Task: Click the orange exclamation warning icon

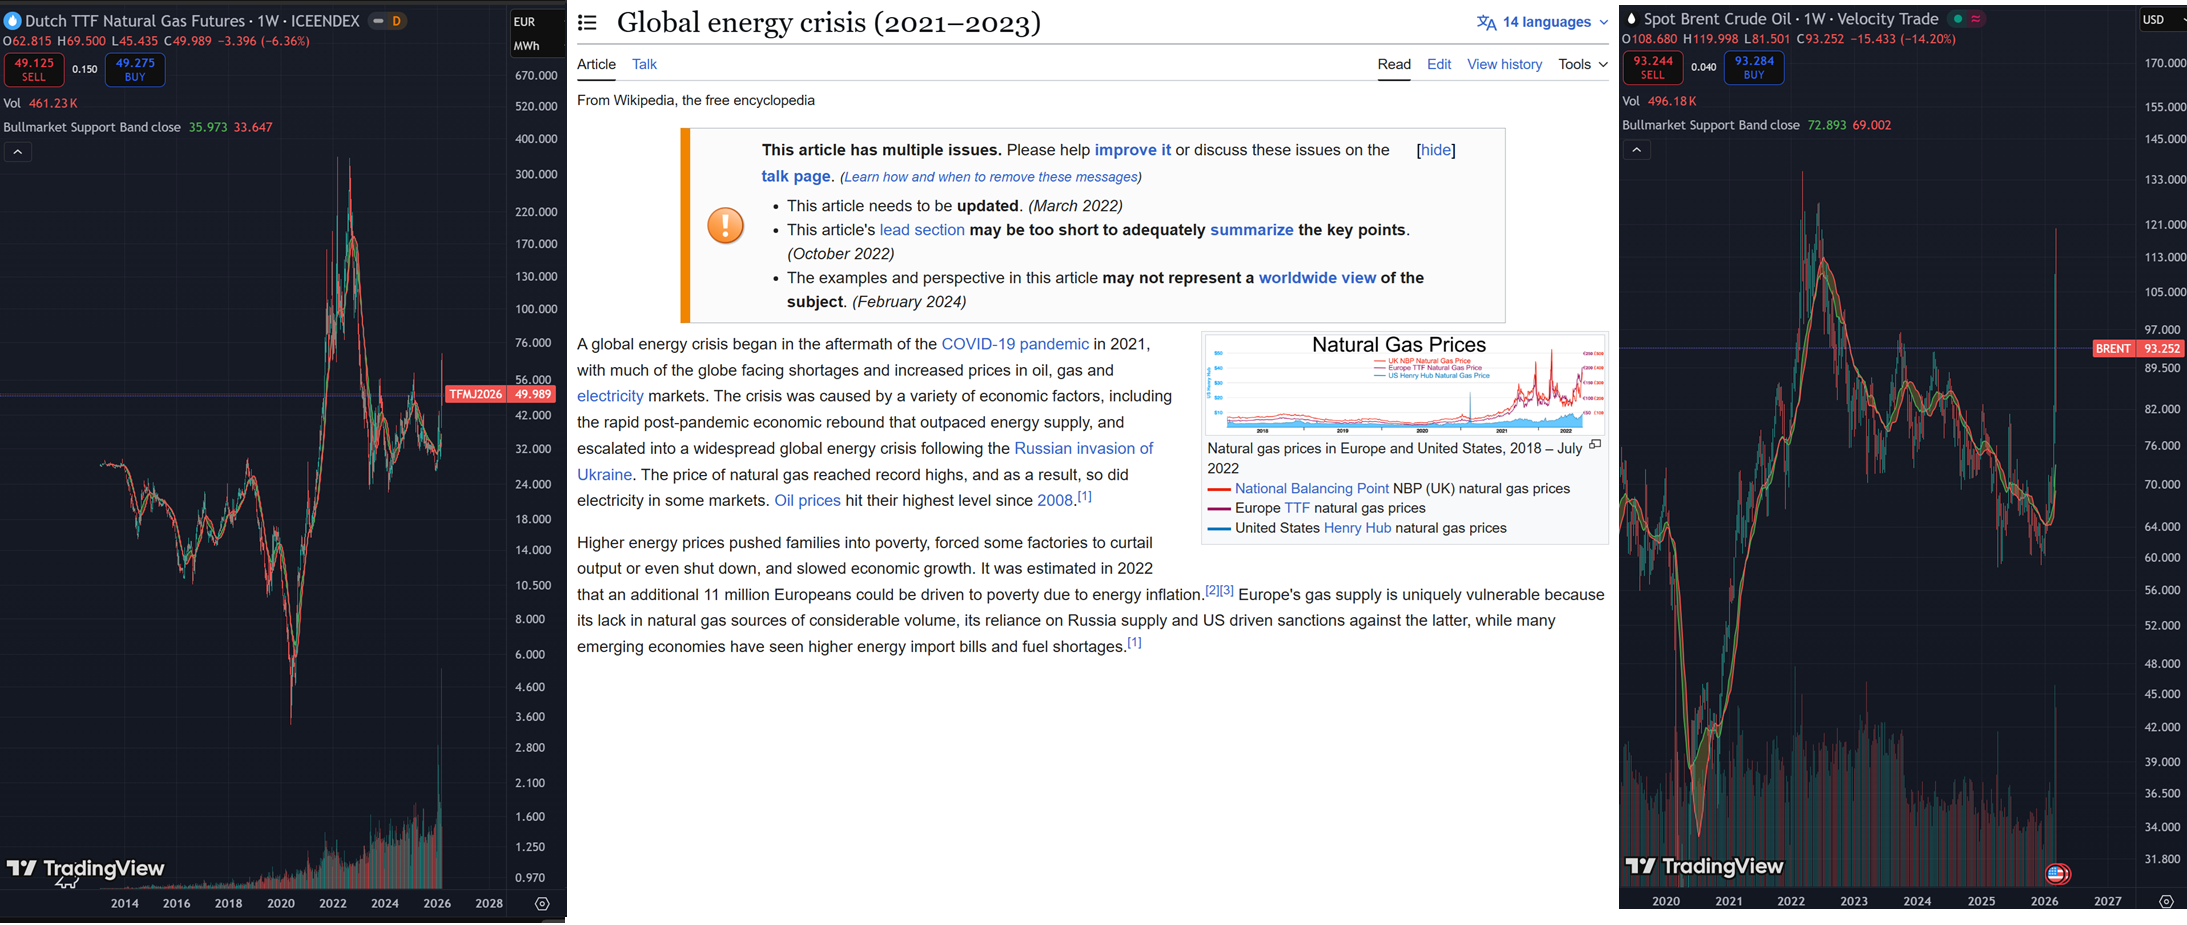Action: [725, 225]
